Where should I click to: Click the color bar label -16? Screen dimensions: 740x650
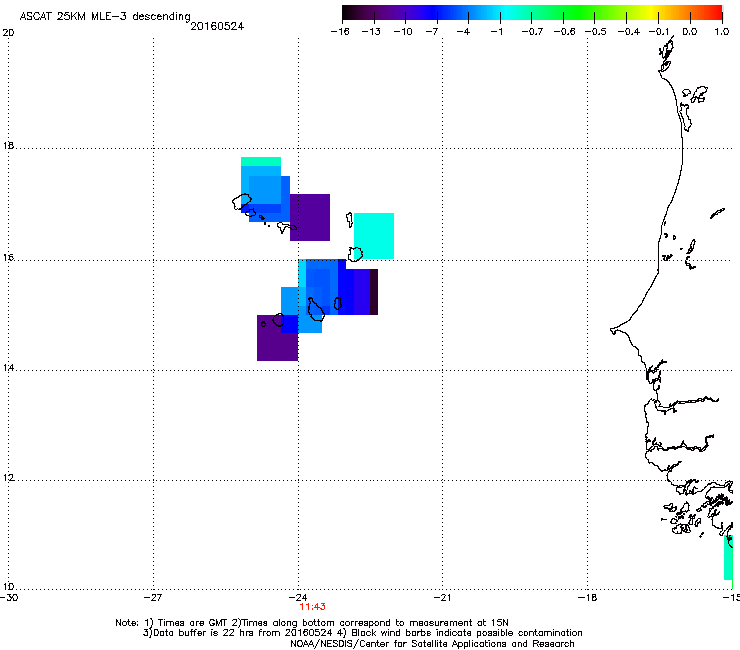[x=340, y=32]
